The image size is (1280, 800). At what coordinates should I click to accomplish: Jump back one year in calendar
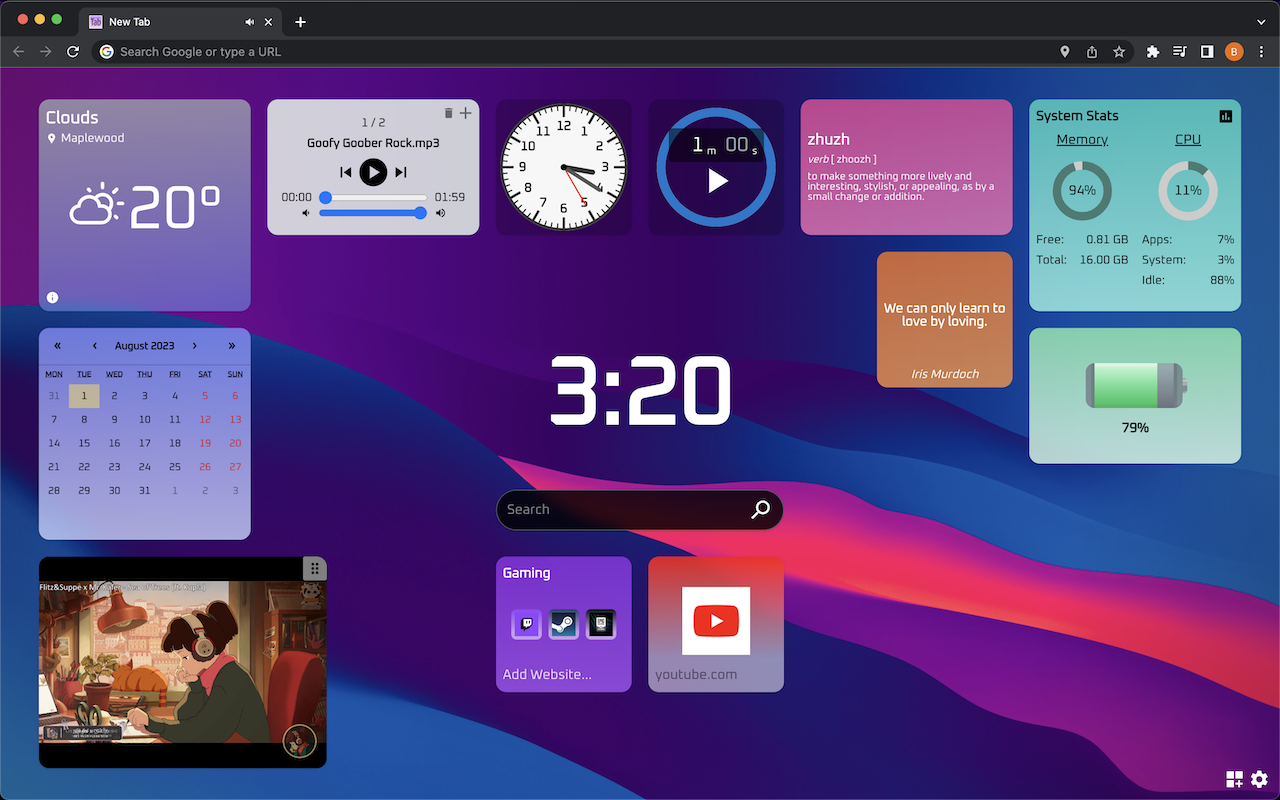click(x=58, y=346)
